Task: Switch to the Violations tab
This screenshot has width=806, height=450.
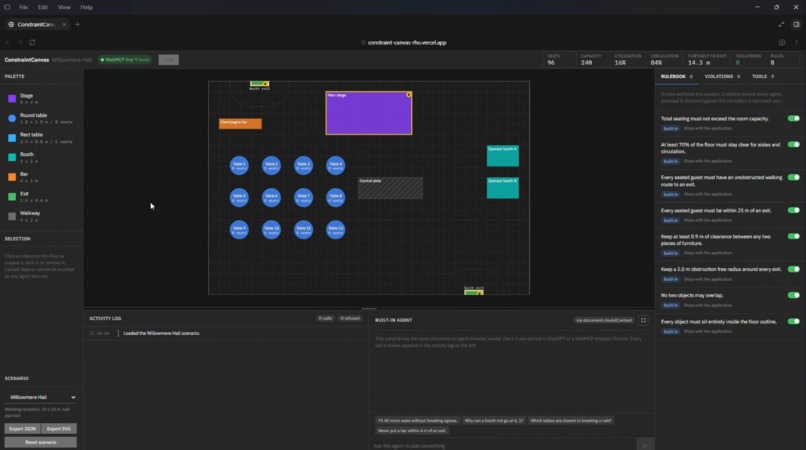Action: point(722,77)
